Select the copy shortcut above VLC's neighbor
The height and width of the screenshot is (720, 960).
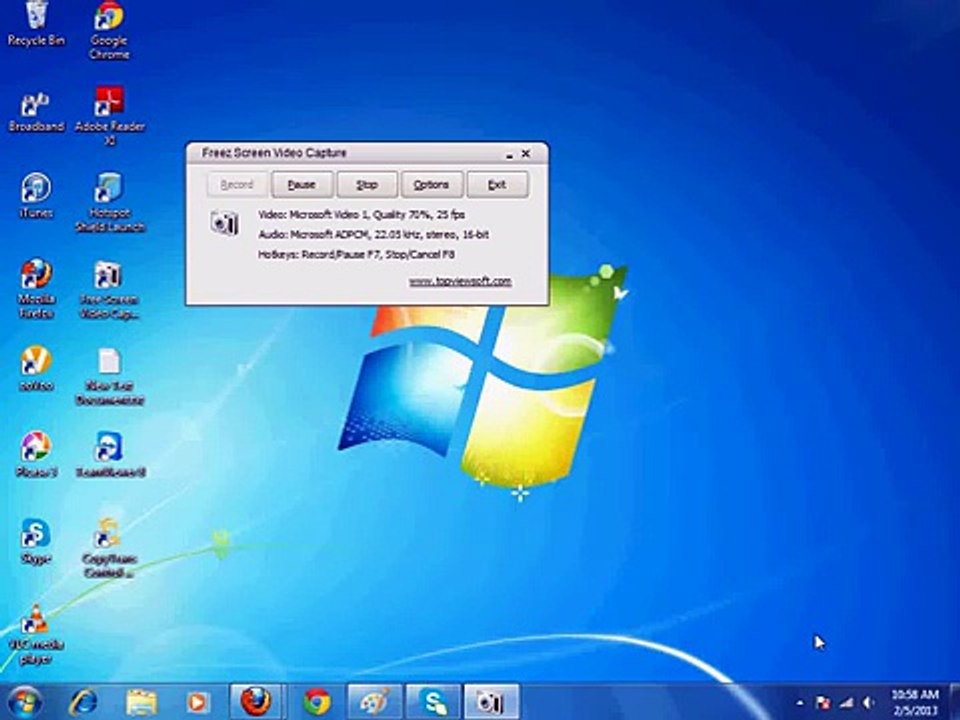[109, 549]
